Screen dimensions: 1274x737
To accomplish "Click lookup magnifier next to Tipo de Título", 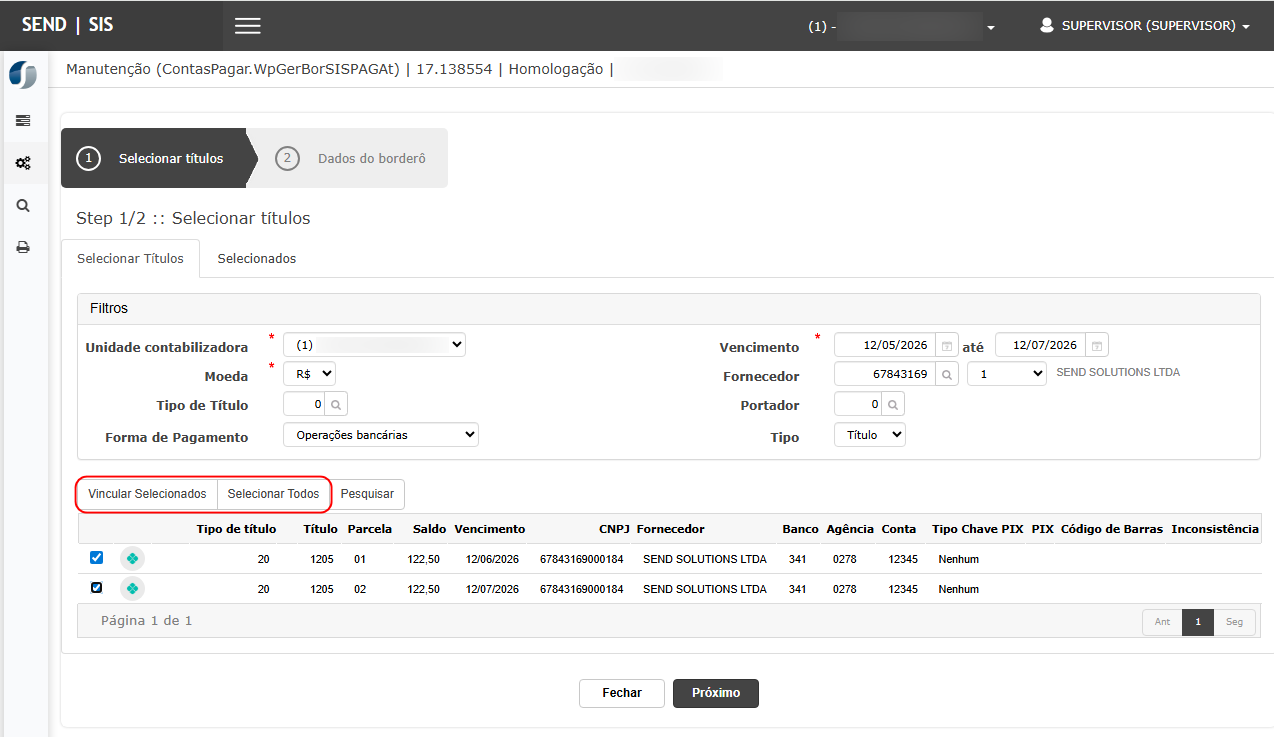I will tap(337, 405).
